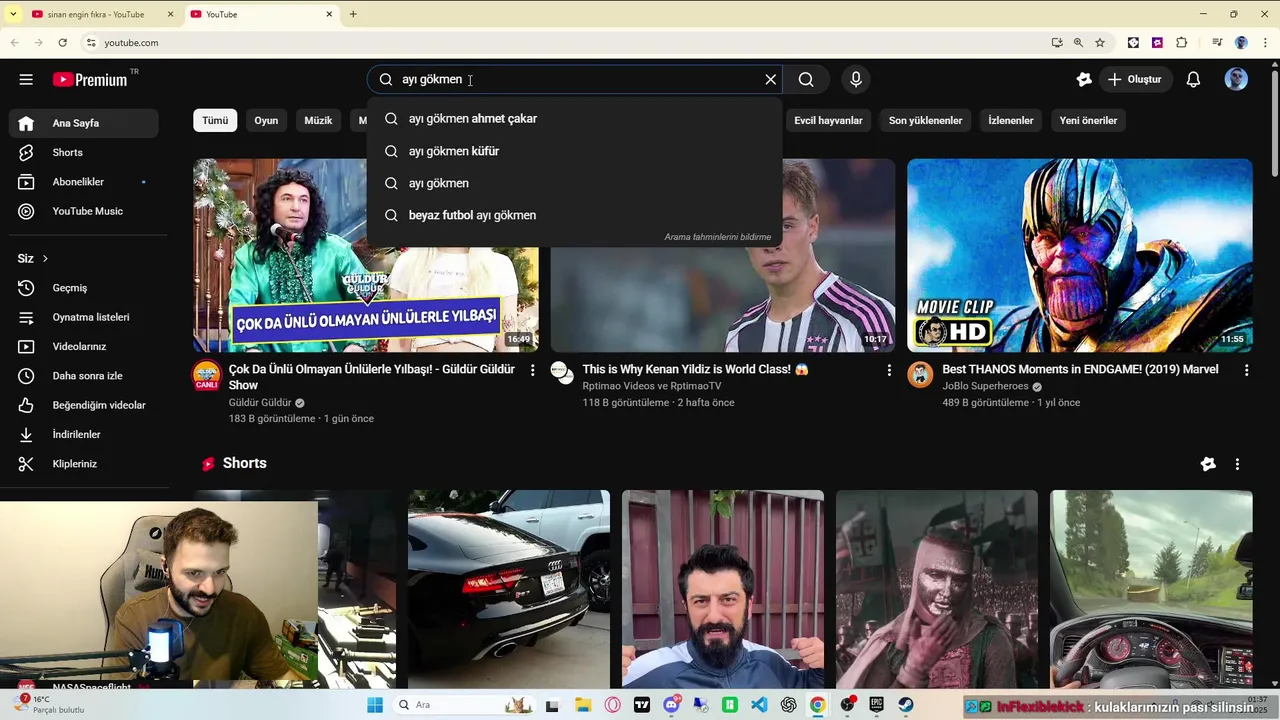
Task: Bookmark page with the star icon
Action: pos(1100,43)
